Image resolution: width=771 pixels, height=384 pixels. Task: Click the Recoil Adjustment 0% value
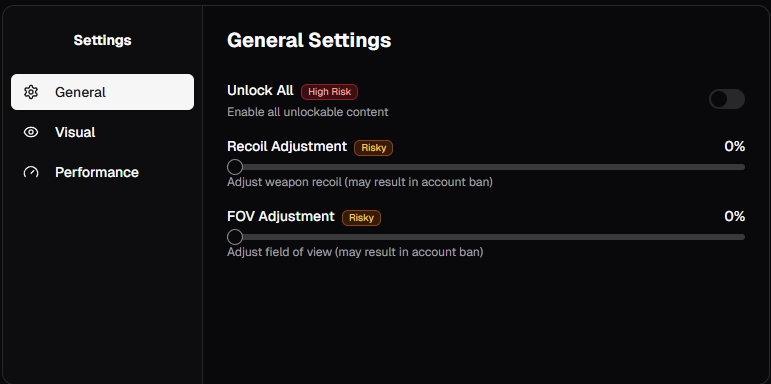coord(735,147)
